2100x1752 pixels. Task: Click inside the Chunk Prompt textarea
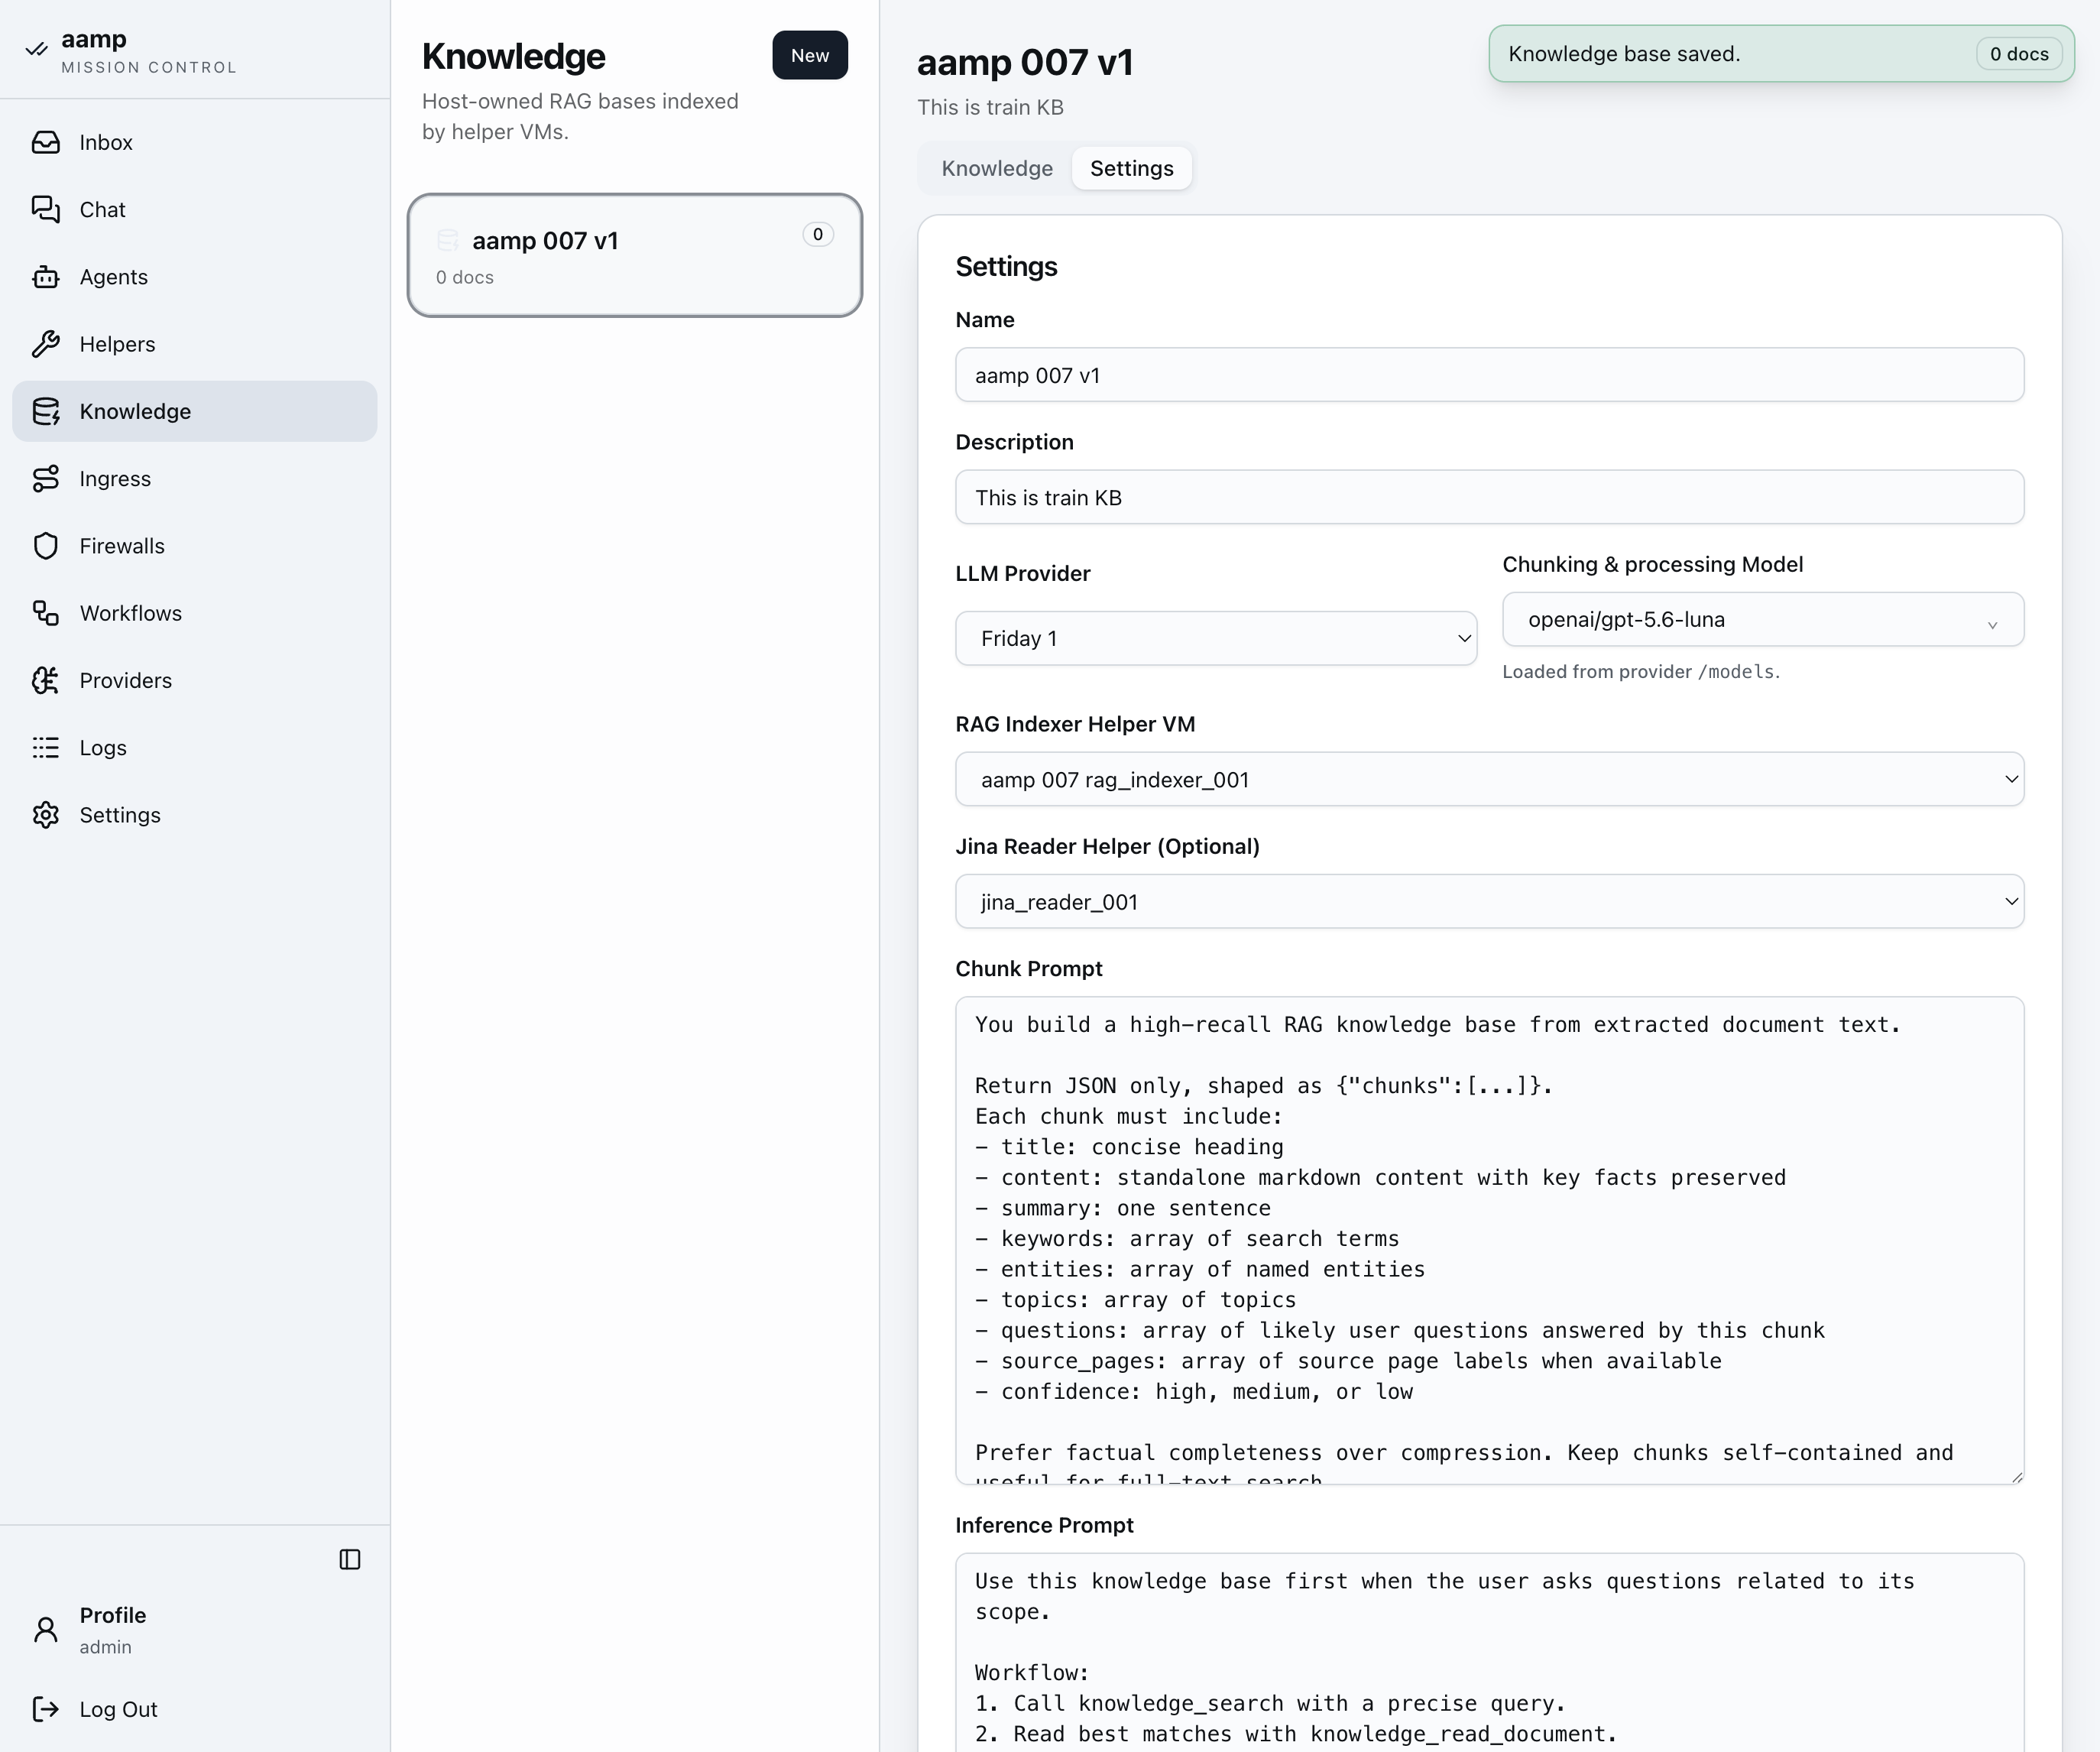1489,1240
